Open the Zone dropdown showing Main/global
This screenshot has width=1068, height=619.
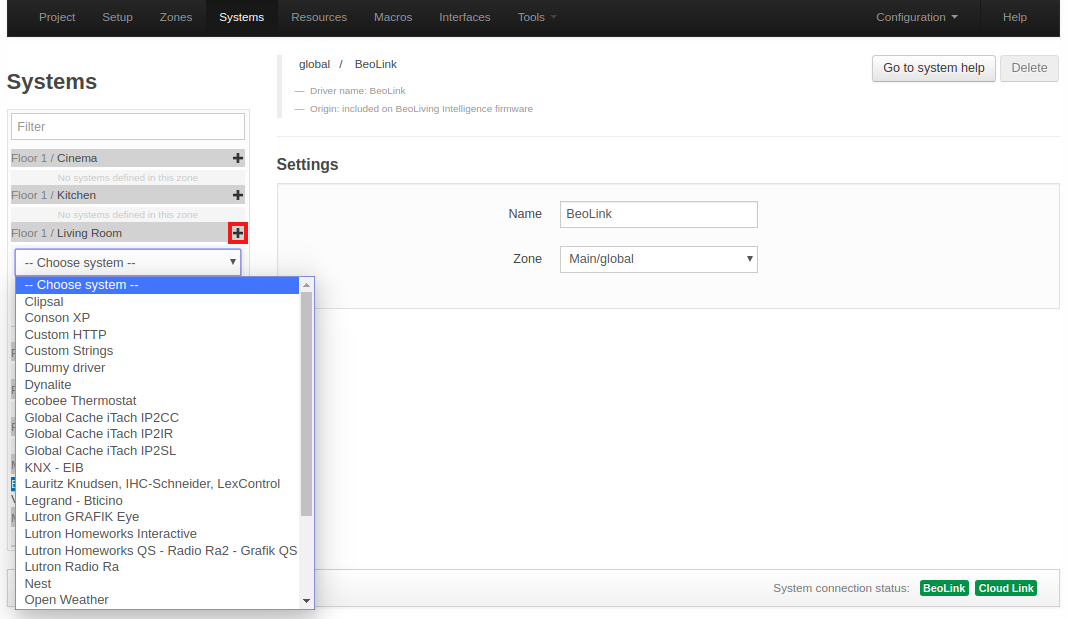pos(659,259)
